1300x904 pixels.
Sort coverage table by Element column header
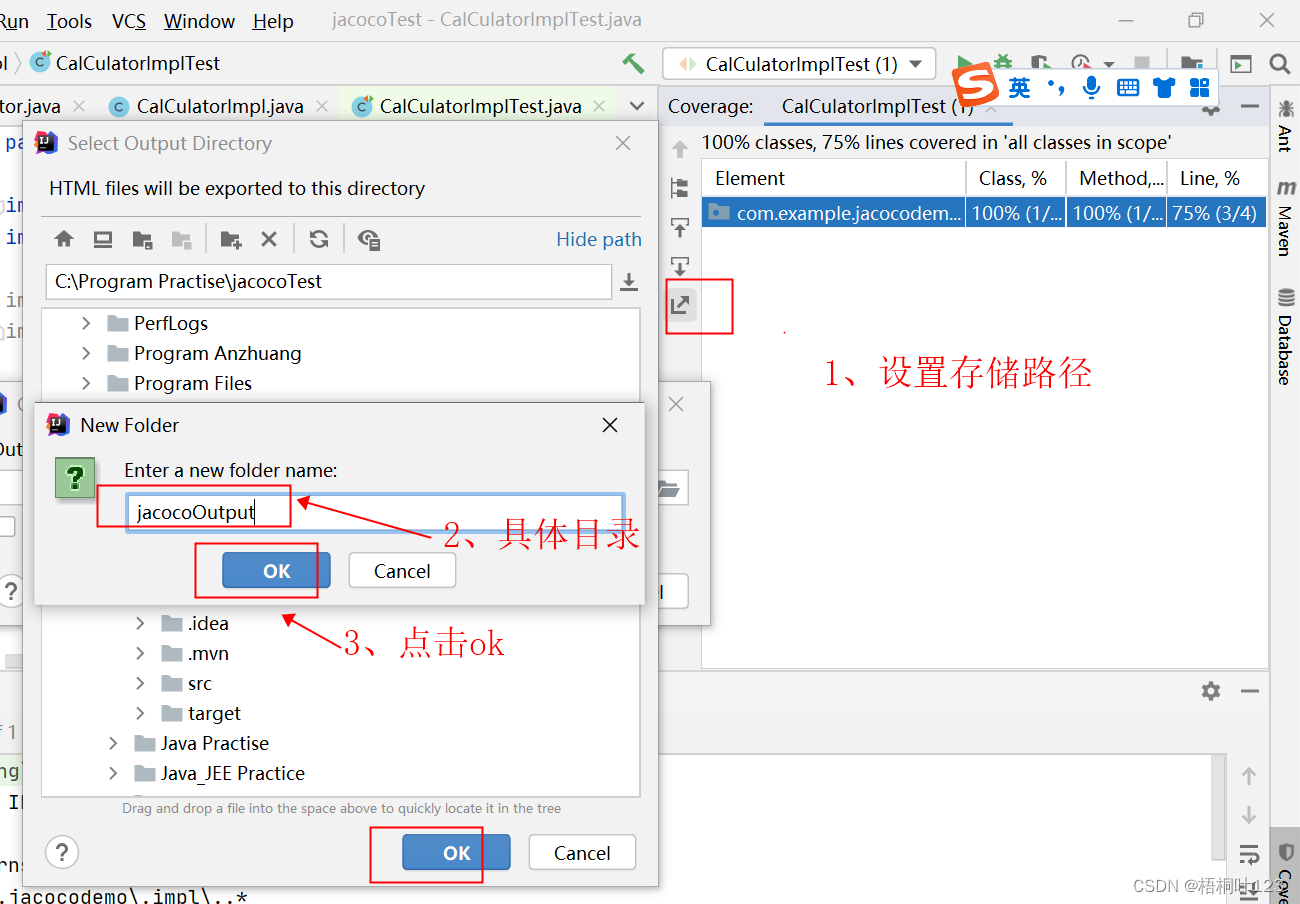833,178
